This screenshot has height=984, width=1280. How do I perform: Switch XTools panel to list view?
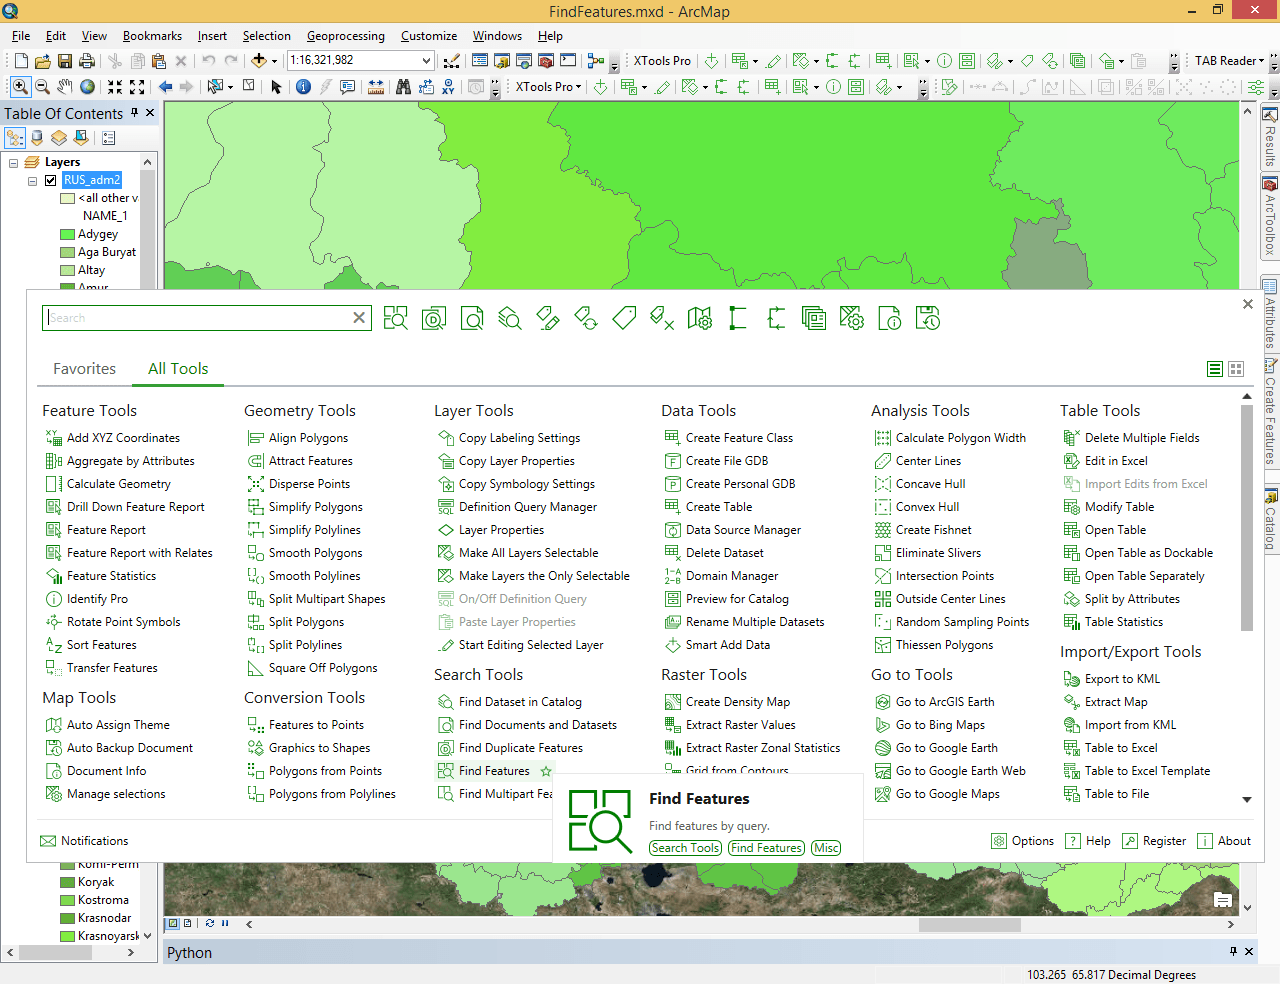(1215, 369)
